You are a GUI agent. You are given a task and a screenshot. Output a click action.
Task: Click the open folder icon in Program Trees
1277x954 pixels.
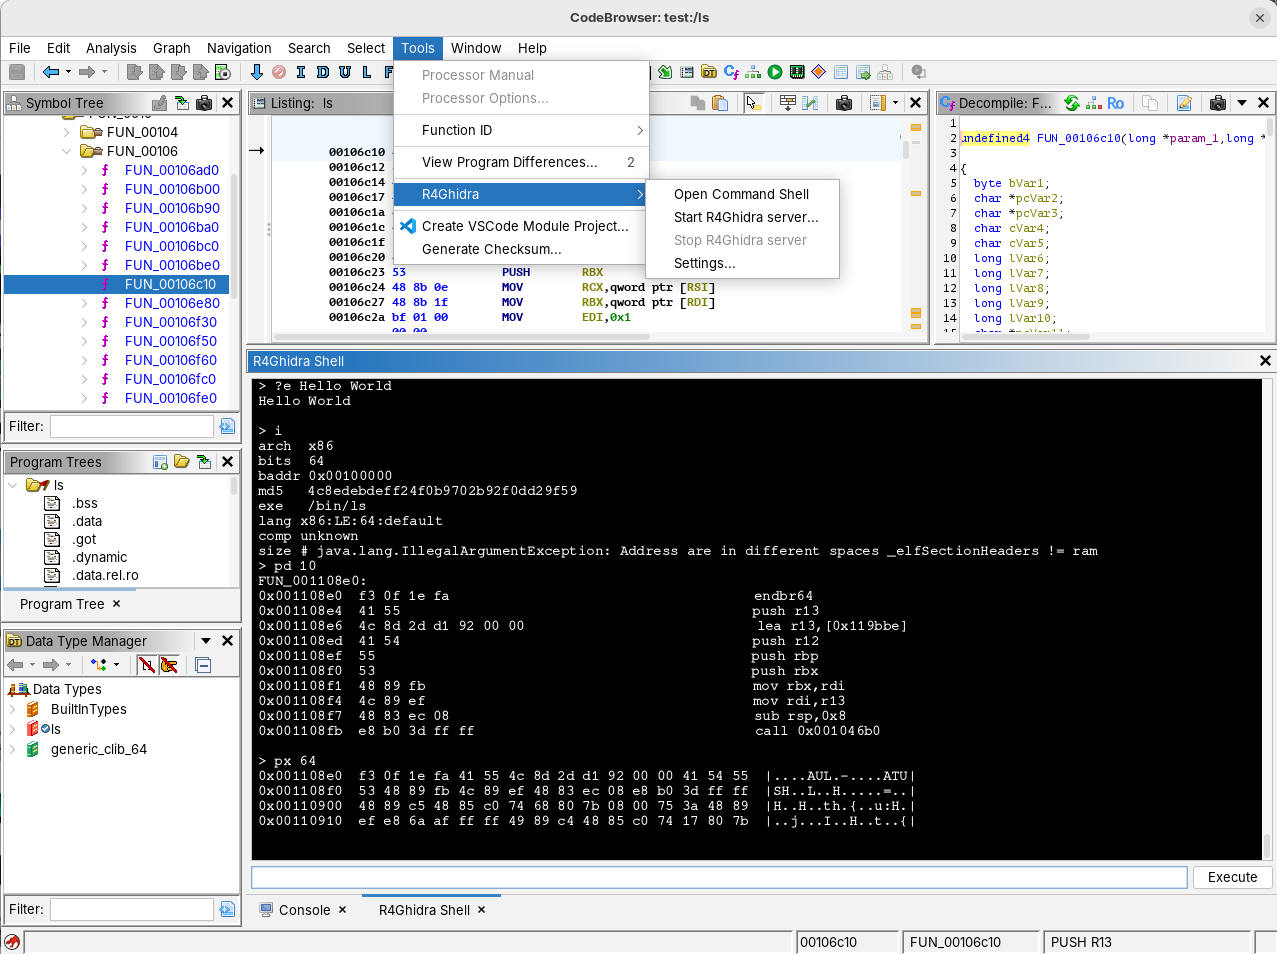pos(182,462)
